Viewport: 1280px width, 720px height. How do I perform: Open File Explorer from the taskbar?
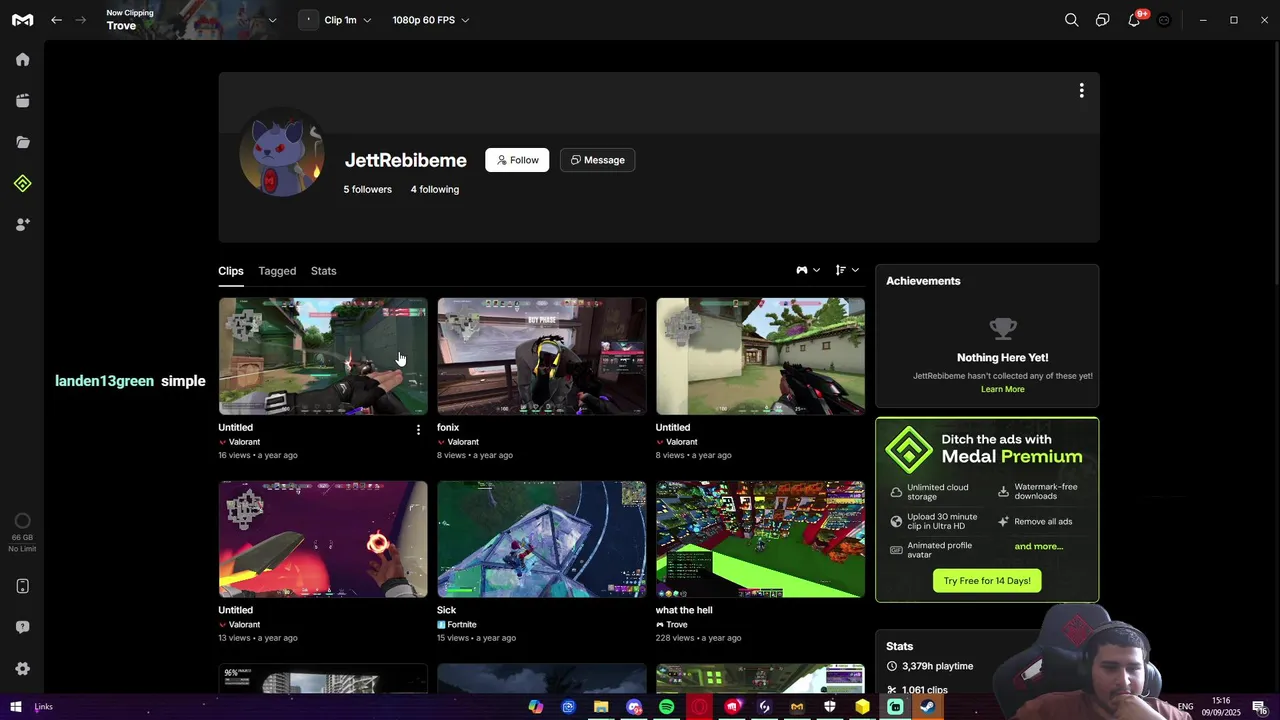(x=601, y=707)
